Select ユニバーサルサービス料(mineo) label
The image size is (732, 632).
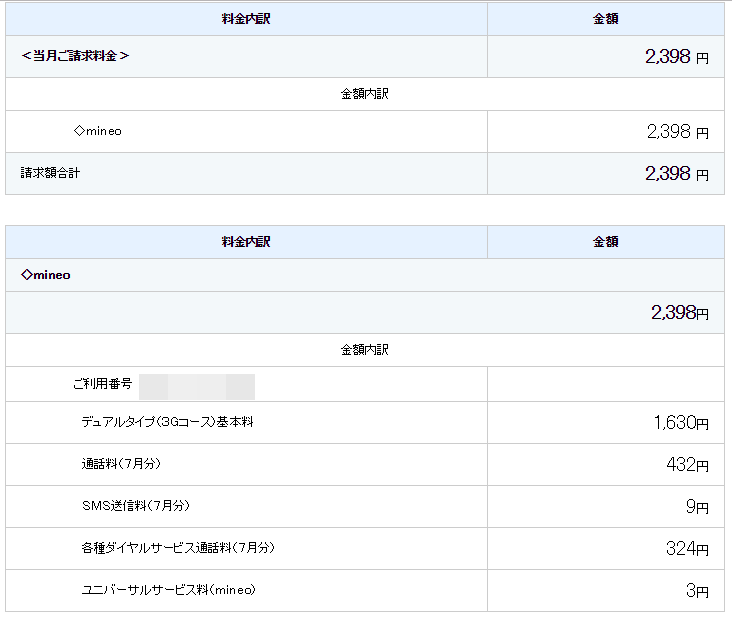(169, 590)
